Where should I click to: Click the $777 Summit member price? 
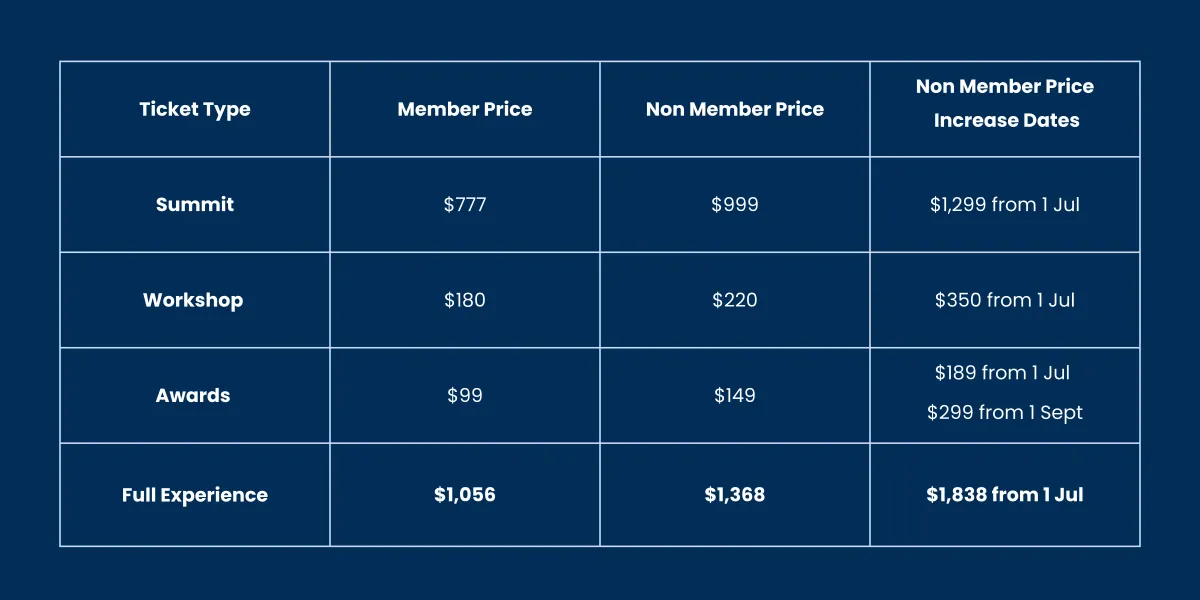tap(465, 204)
